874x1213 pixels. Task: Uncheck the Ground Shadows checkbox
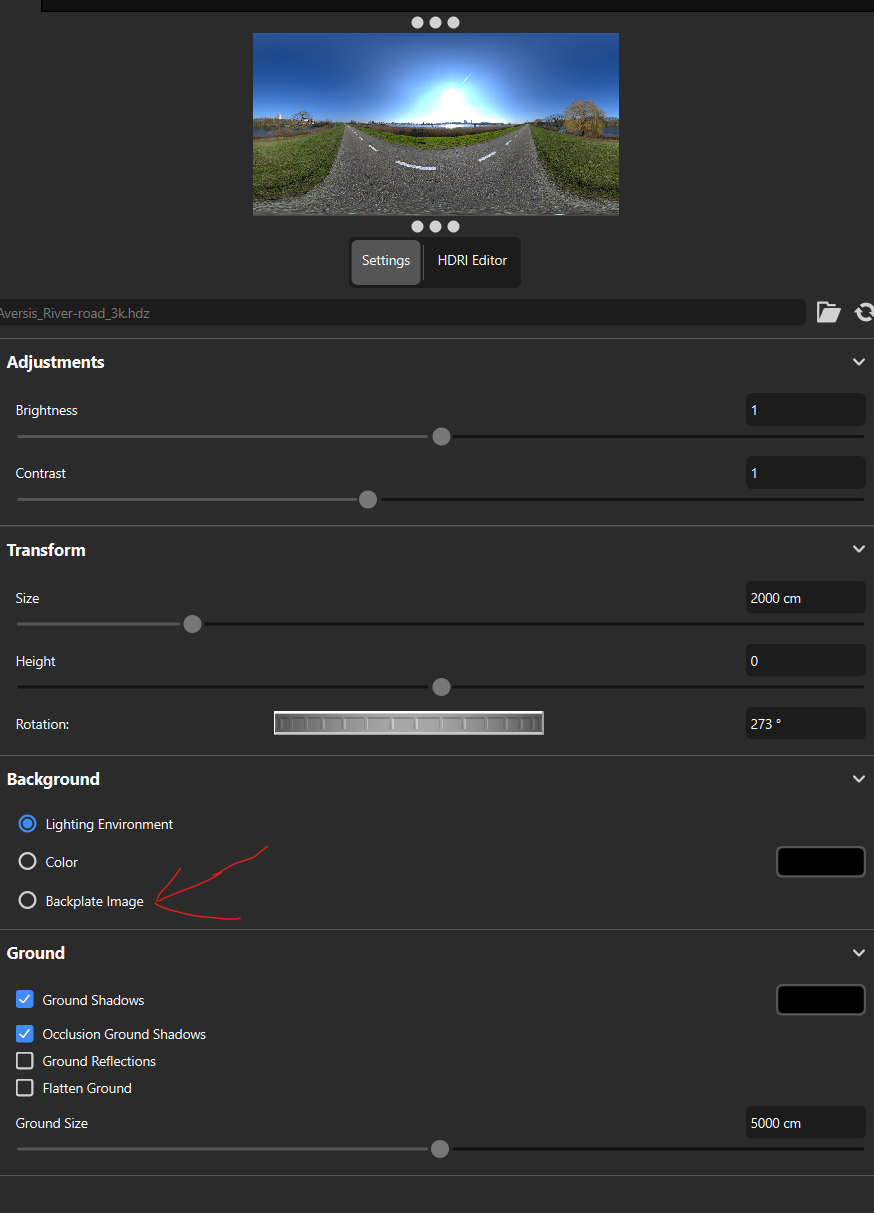[25, 999]
